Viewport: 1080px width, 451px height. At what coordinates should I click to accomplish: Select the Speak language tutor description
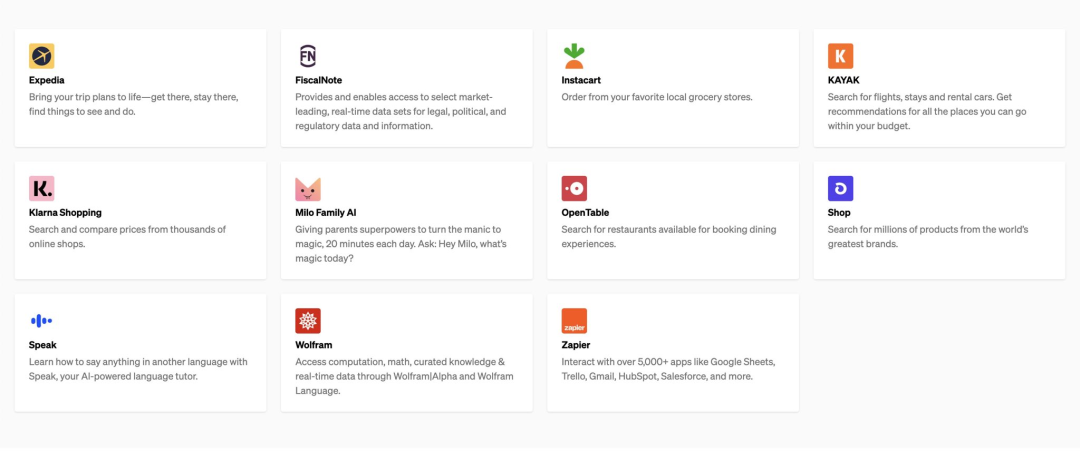point(138,369)
